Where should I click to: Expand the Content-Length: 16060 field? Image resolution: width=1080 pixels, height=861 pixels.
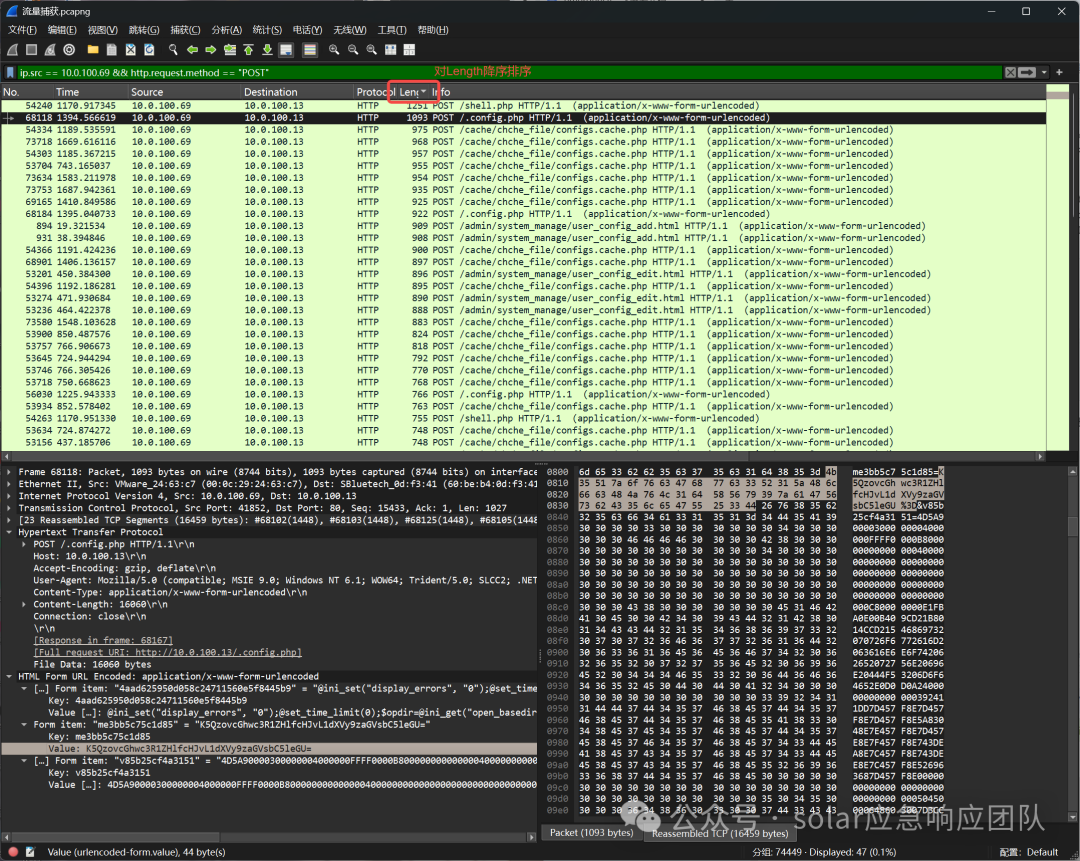[x=24, y=605]
